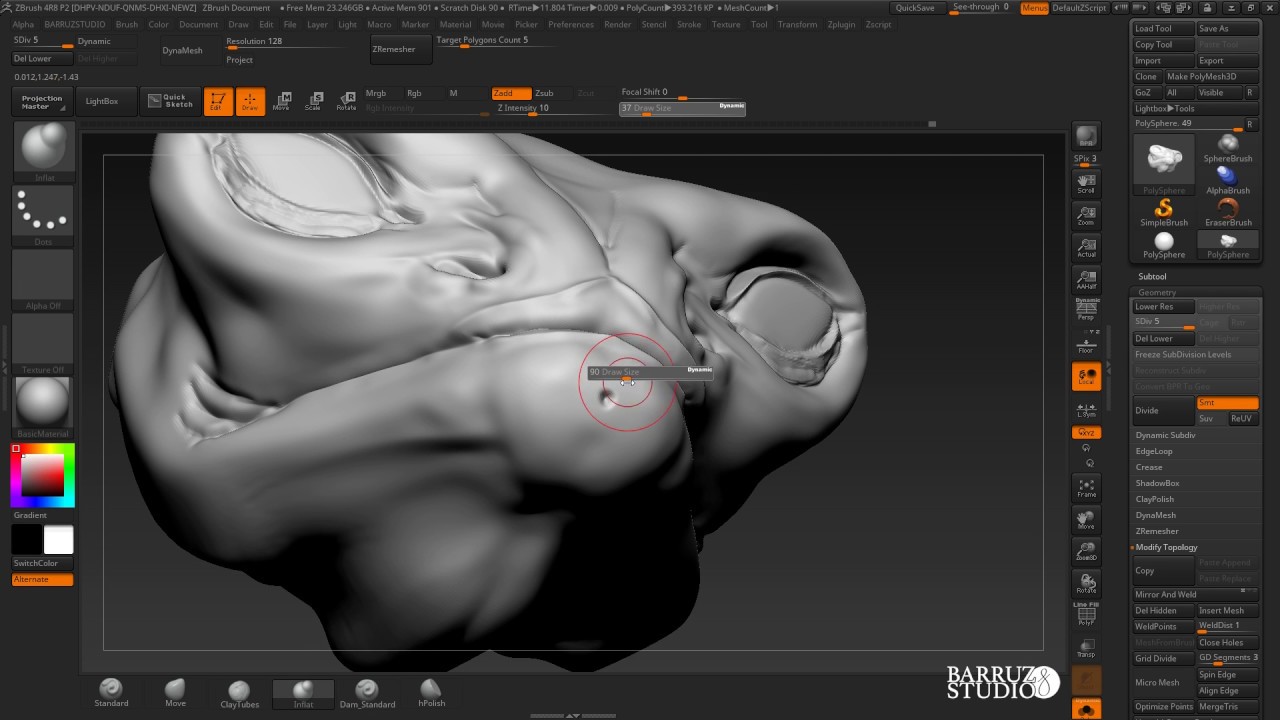Click the Close Holes button

point(1227,642)
